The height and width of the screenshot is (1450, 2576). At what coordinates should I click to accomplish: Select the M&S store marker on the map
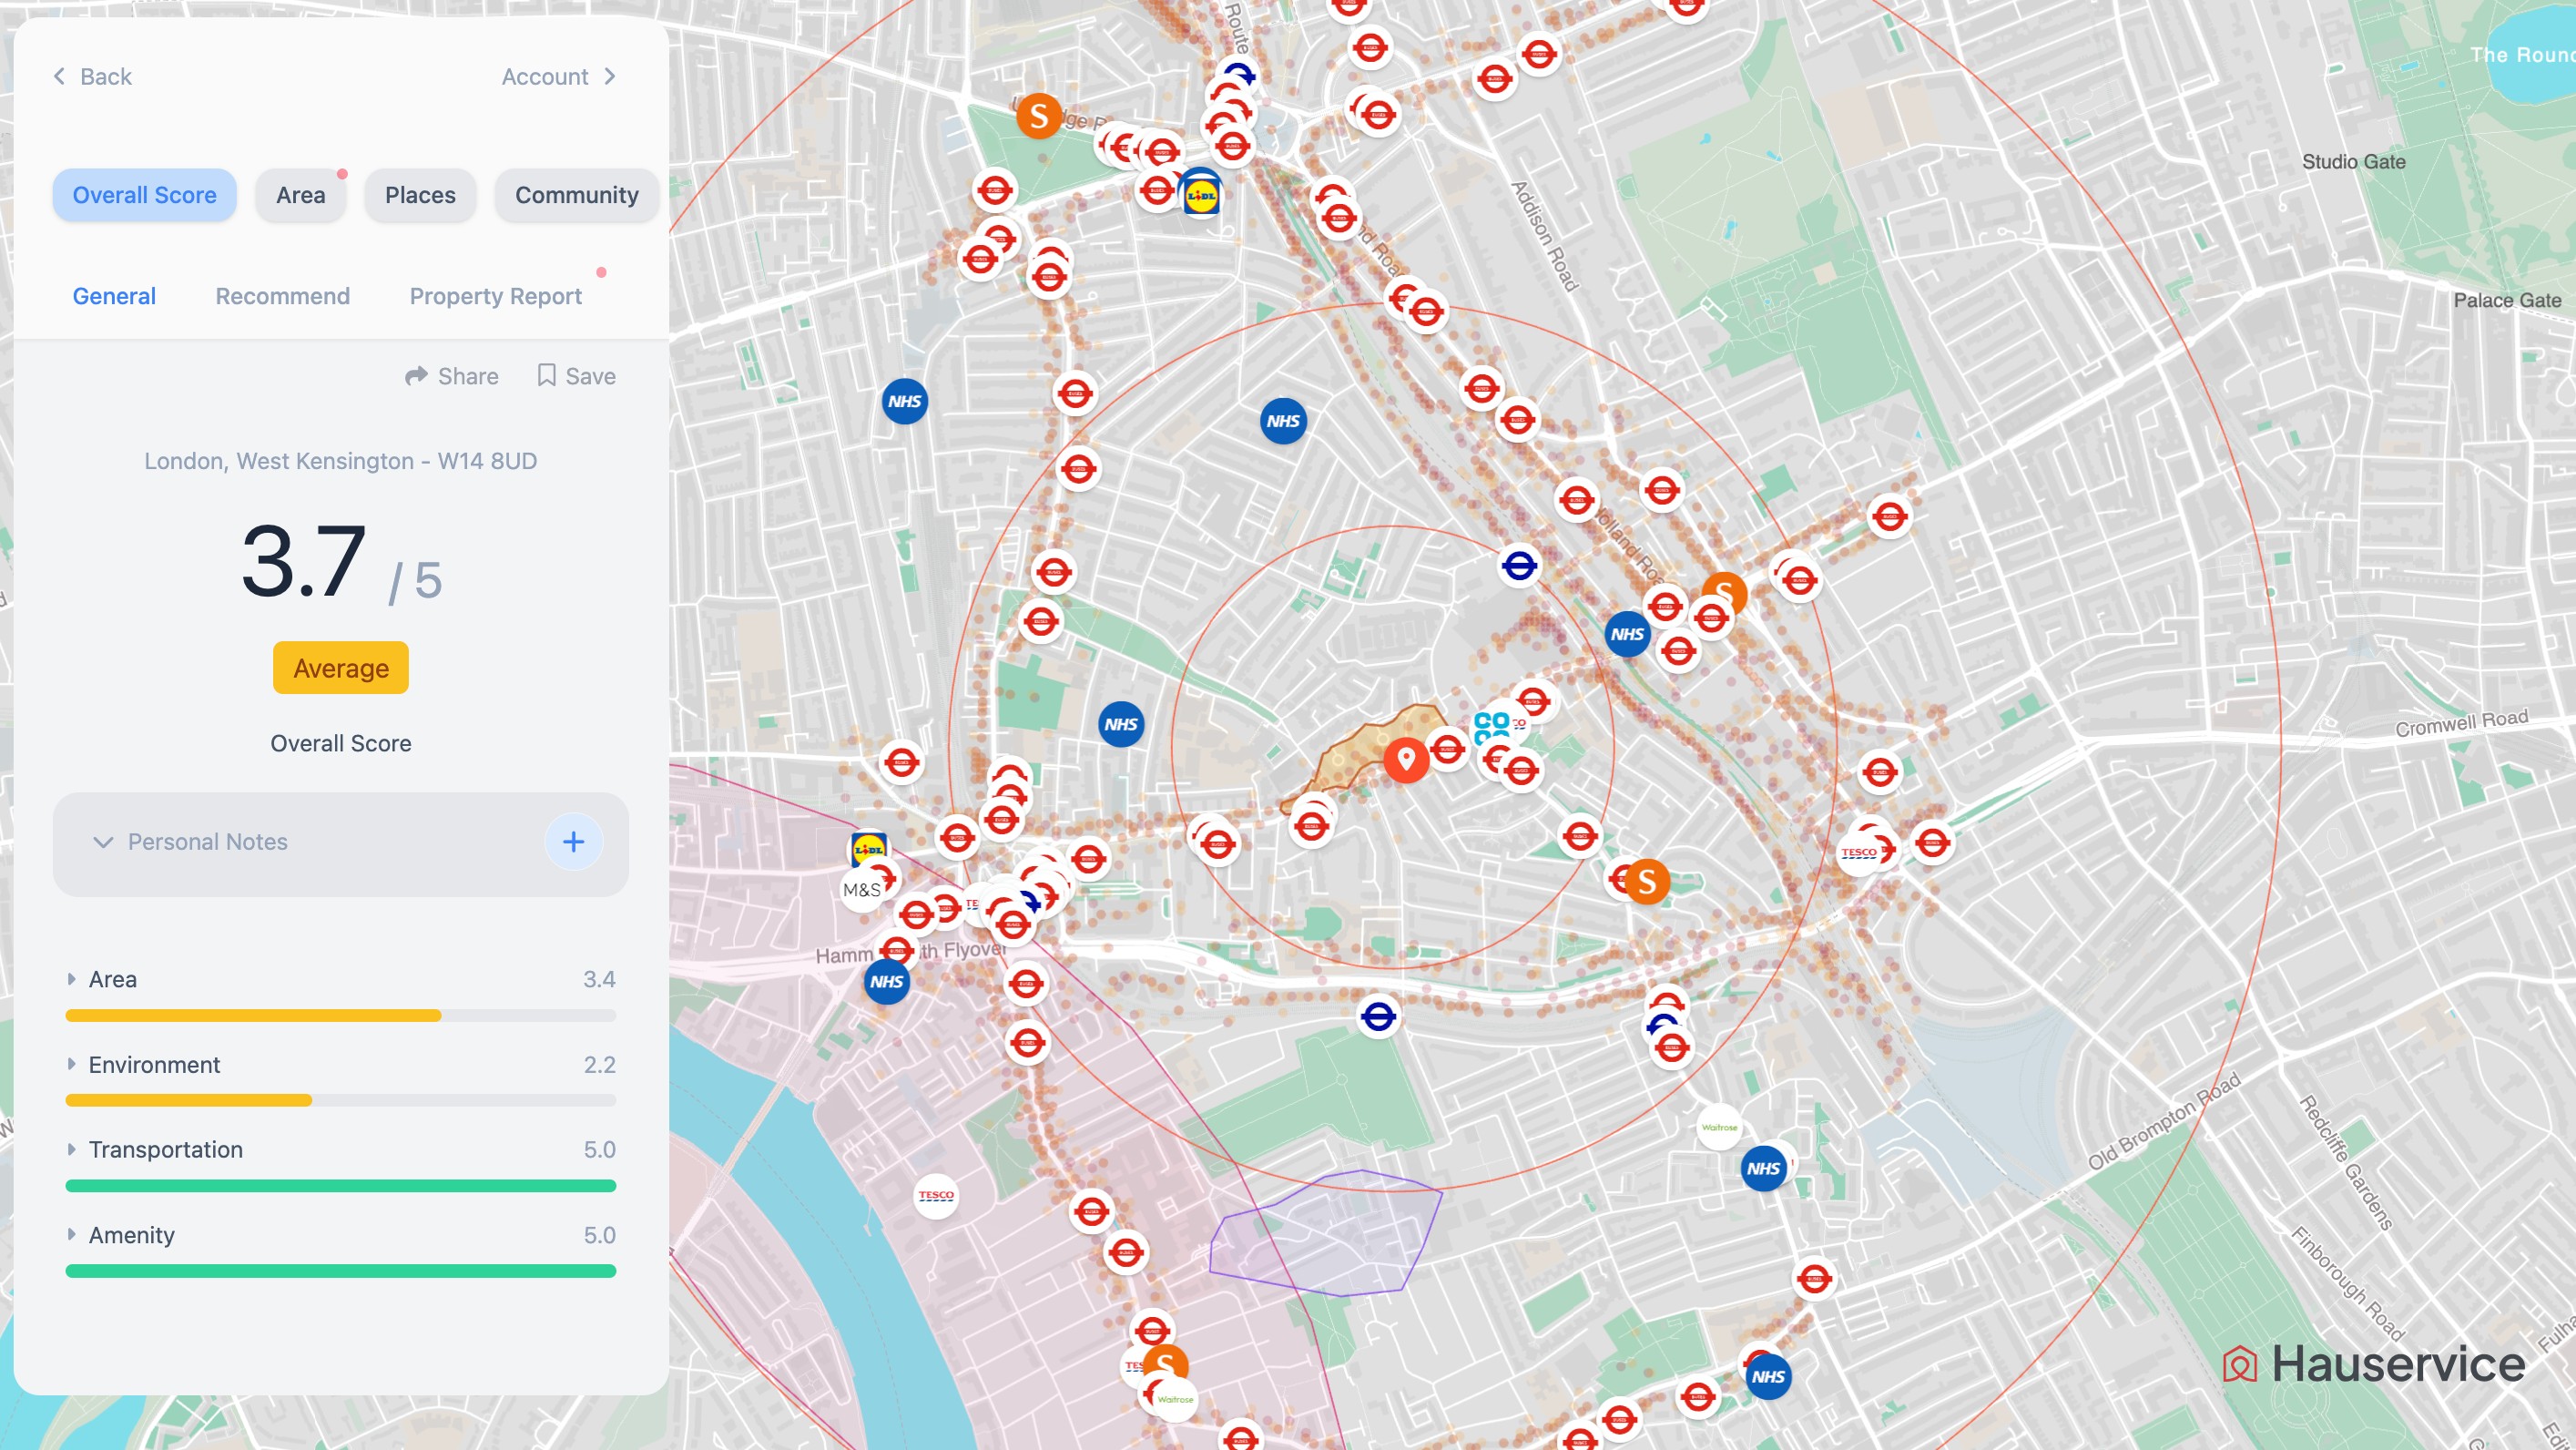863,887
